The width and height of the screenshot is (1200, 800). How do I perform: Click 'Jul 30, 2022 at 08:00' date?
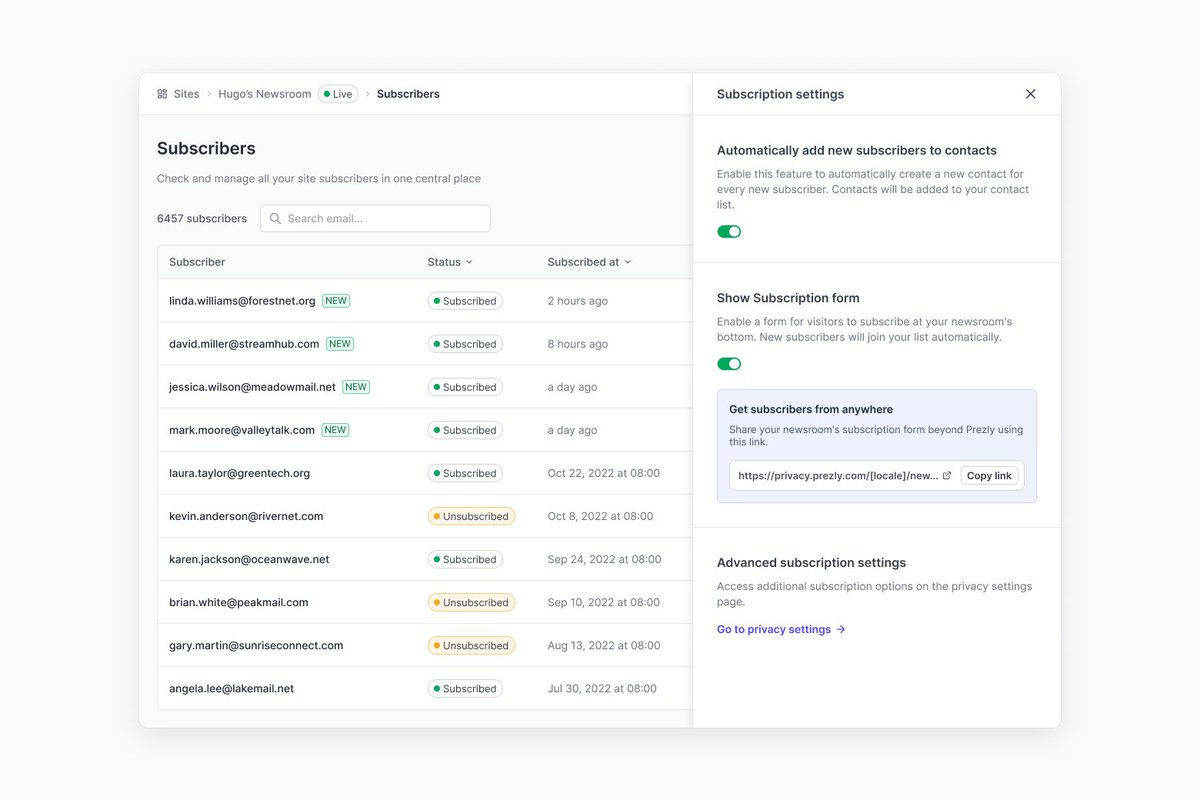[x=602, y=688]
